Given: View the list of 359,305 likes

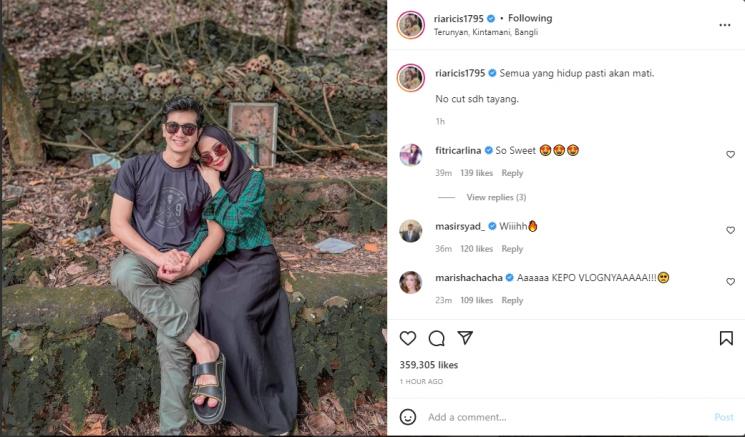Looking at the screenshot, I should pos(429,365).
